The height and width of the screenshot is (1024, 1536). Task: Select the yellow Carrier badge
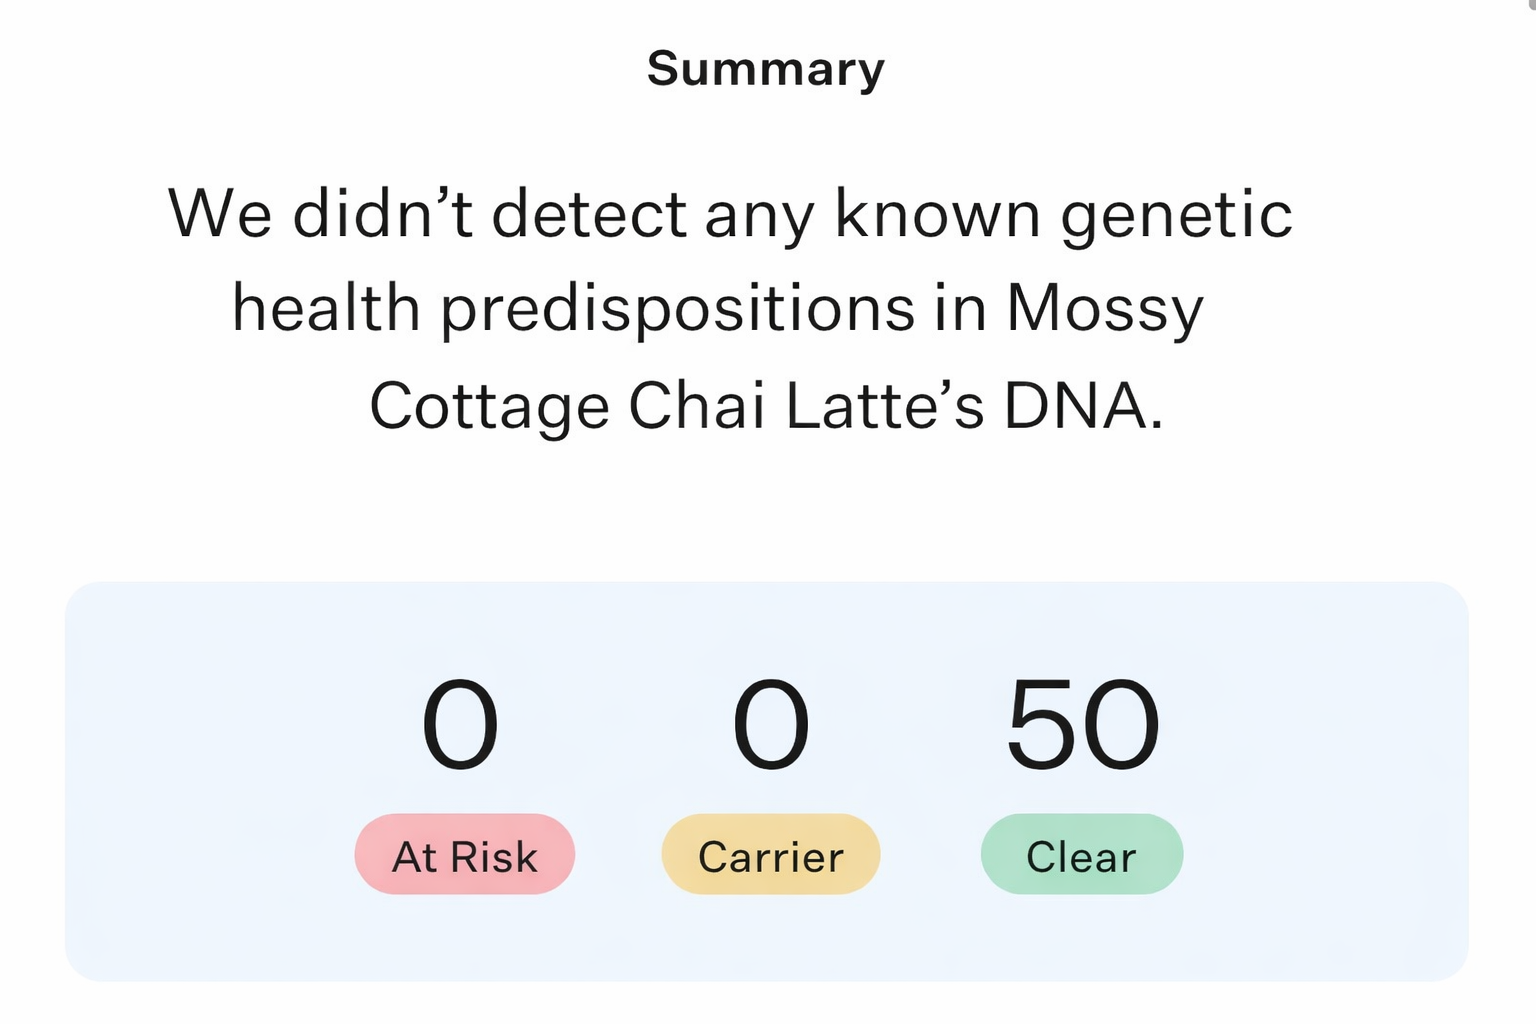(x=770, y=855)
